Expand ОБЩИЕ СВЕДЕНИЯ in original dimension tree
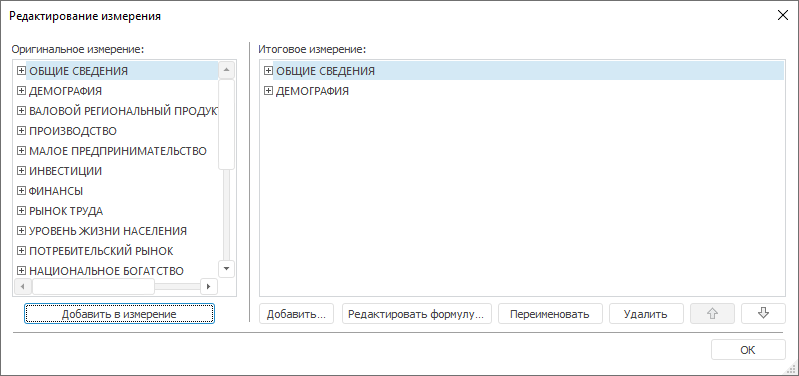 [x=21, y=71]
